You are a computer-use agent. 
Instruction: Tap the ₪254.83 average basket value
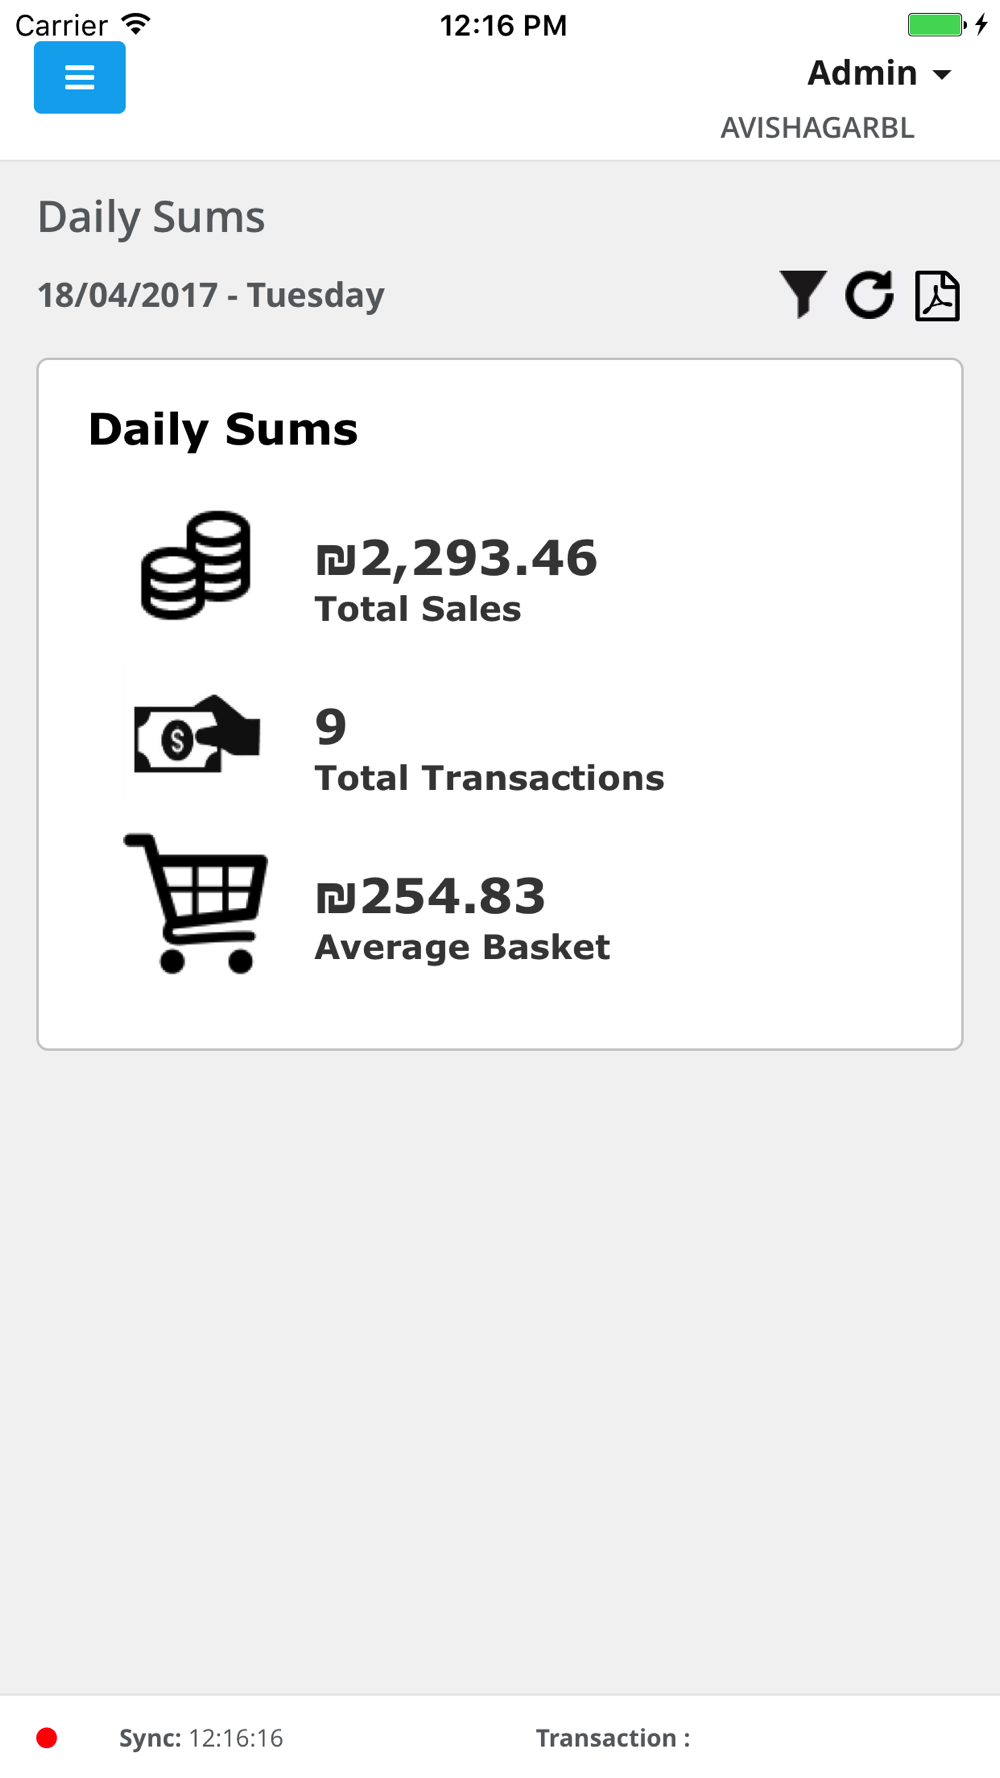click(430, 896)
